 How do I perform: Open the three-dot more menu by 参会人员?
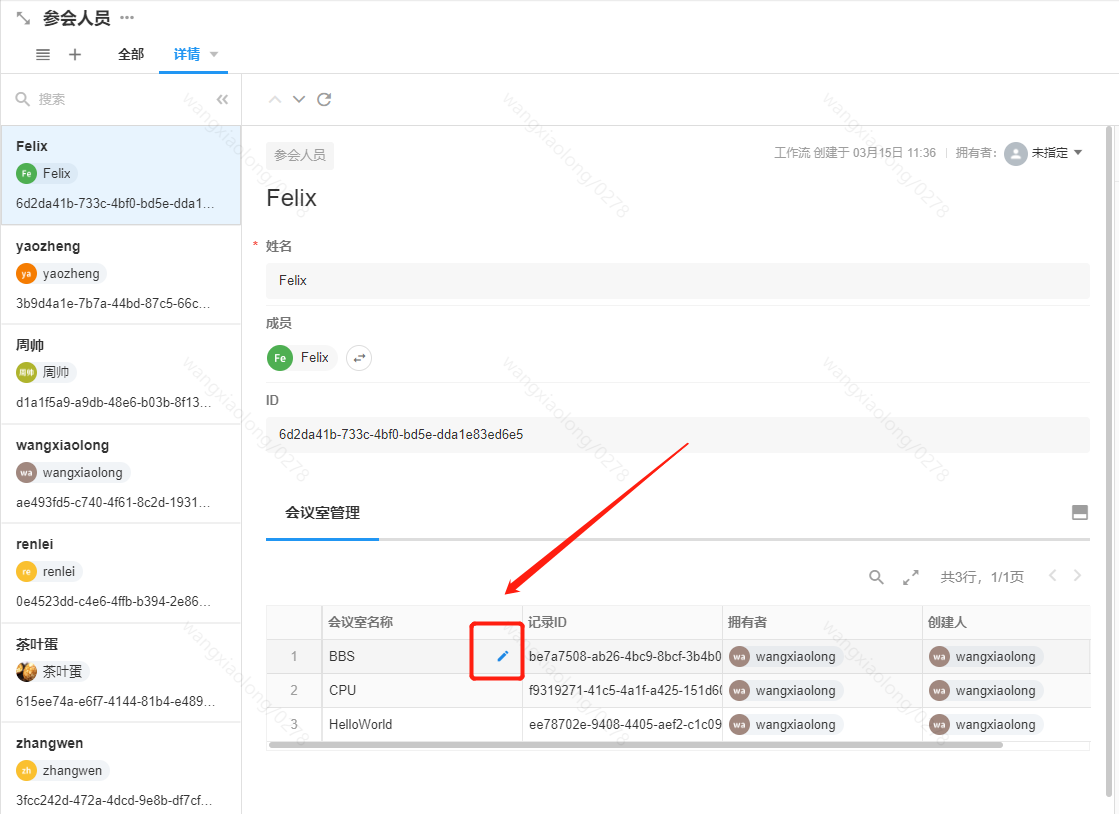(127, 17)
